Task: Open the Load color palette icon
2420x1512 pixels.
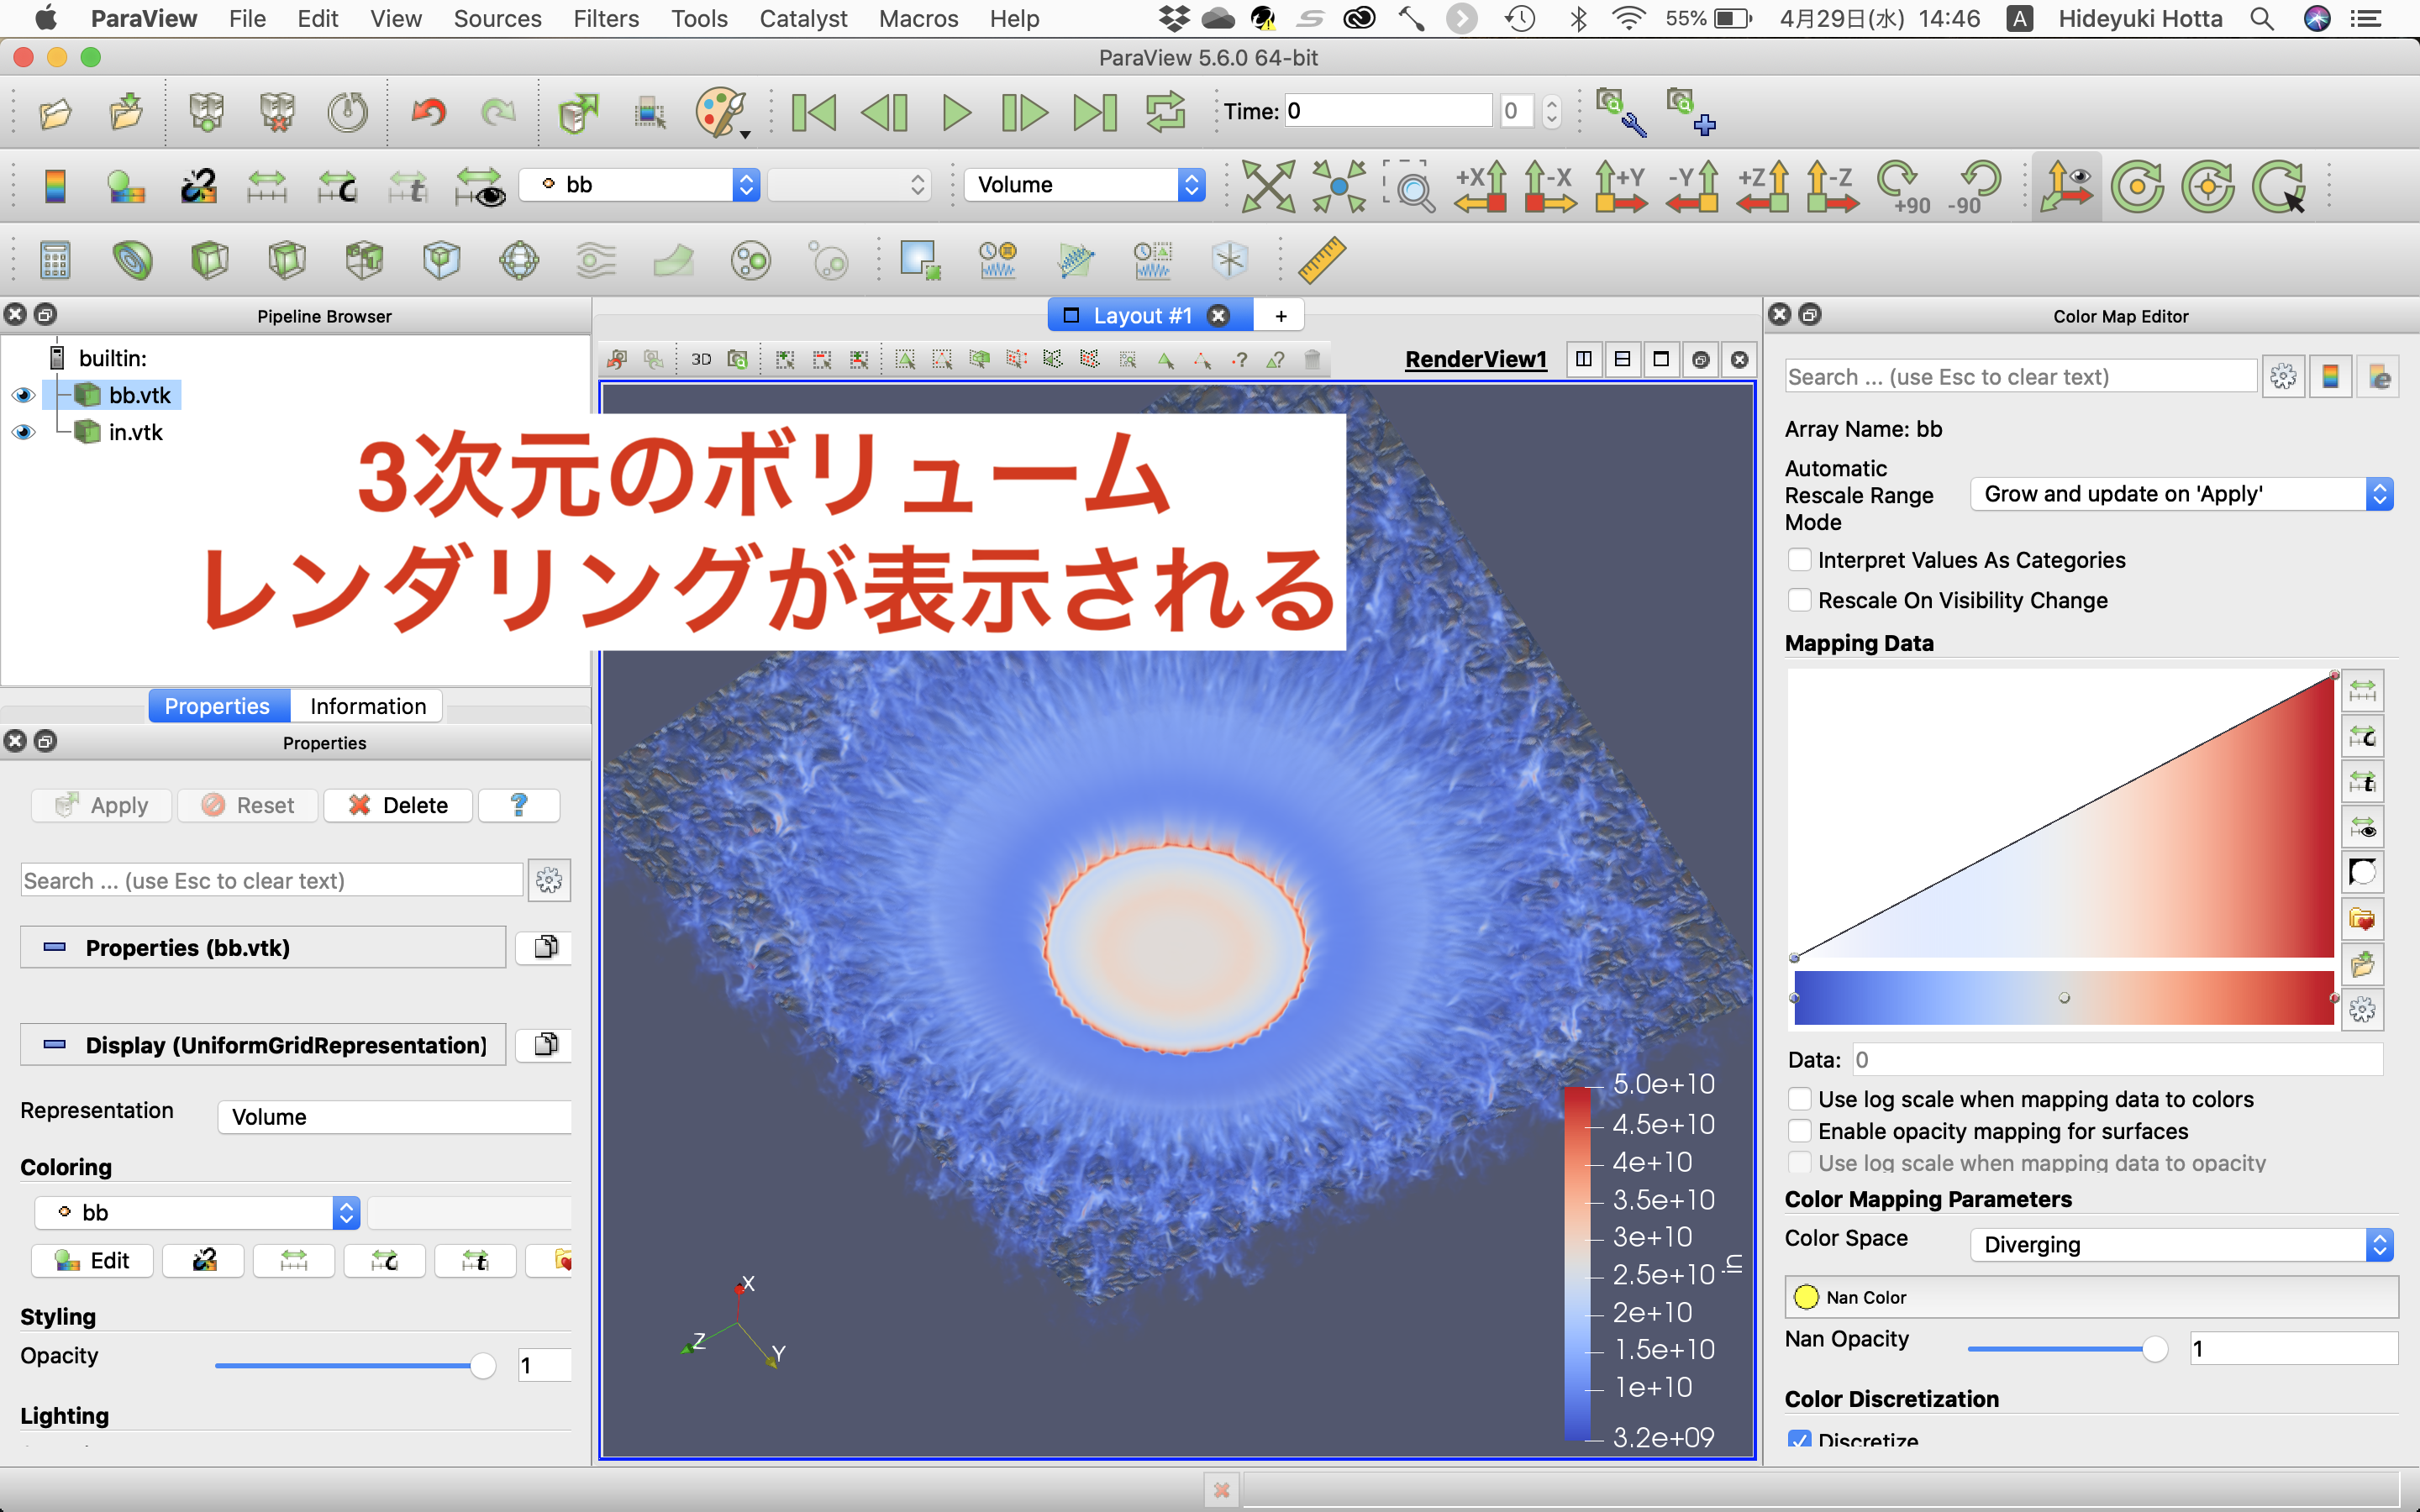Action: 722,112
